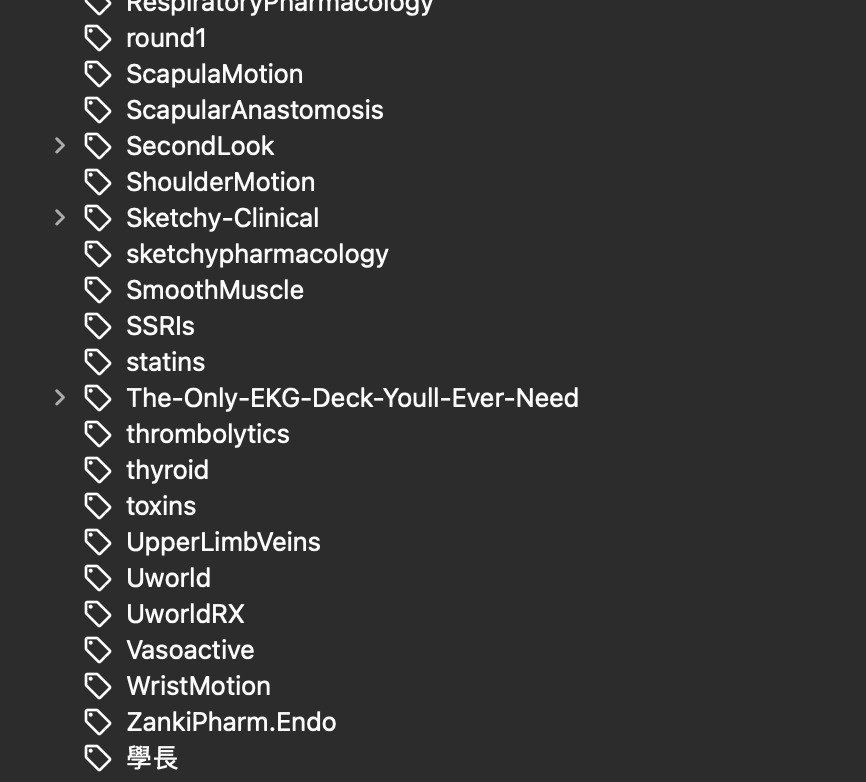Click the tag icon beside thyroid
This screenshot has height=782, width=866.
[97, 470]
